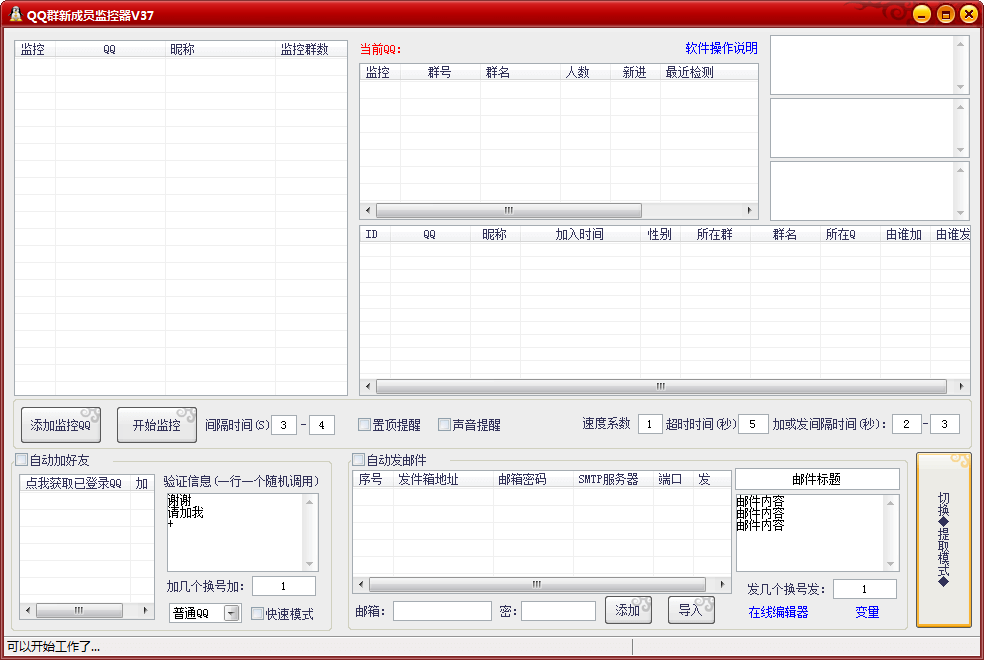Image resolution: width=984 pixels, height=660 pixels.
Task: Click logged-in QQ list horizontal scrollbar
Action: [79, 610]
